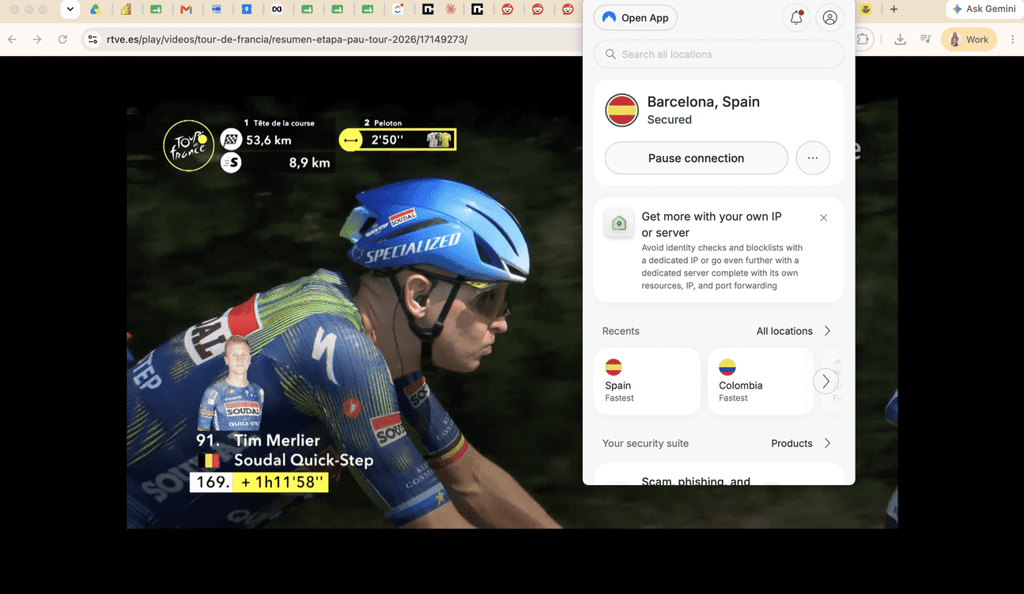
Task: Click 'Get more with your own IP' title
Action: 711,224
